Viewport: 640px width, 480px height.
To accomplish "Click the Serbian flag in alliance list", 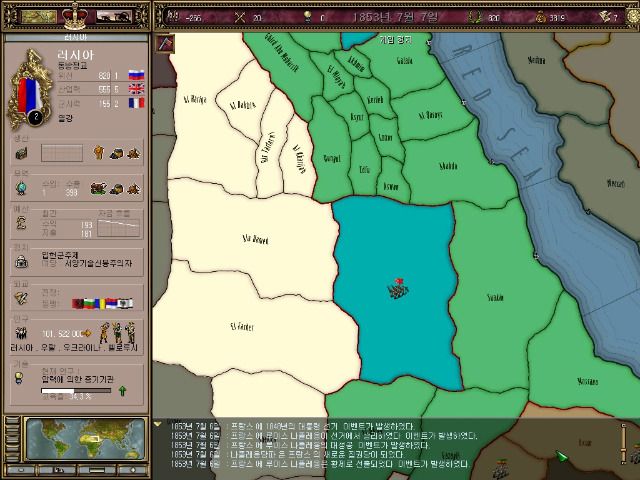I will (111, 303).
